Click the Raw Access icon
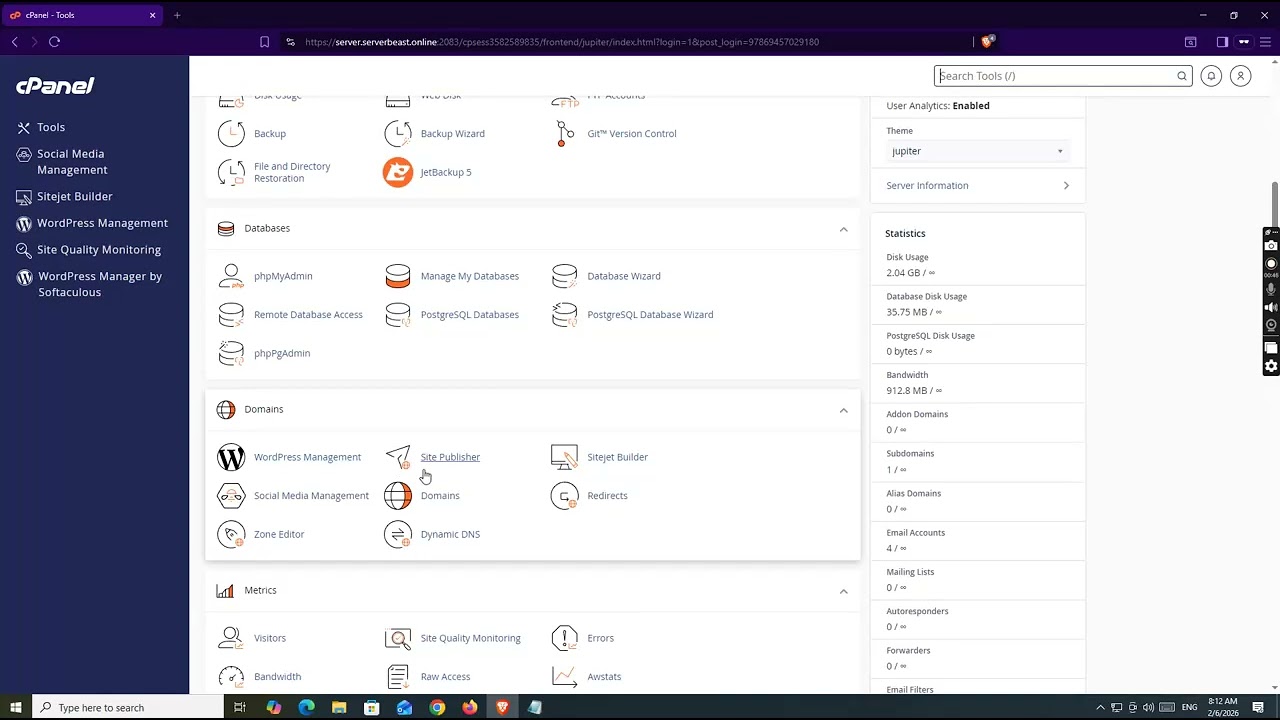The height and width of the screenshot is (720, 1280). click(398, 677)
